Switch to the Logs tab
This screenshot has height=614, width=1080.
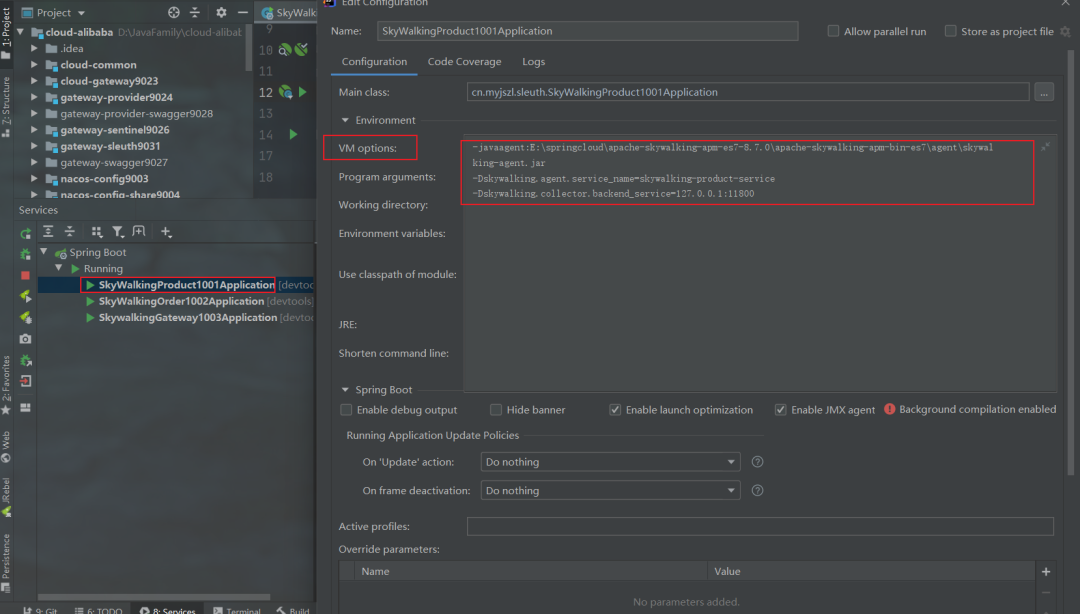[x=533, y=61]
